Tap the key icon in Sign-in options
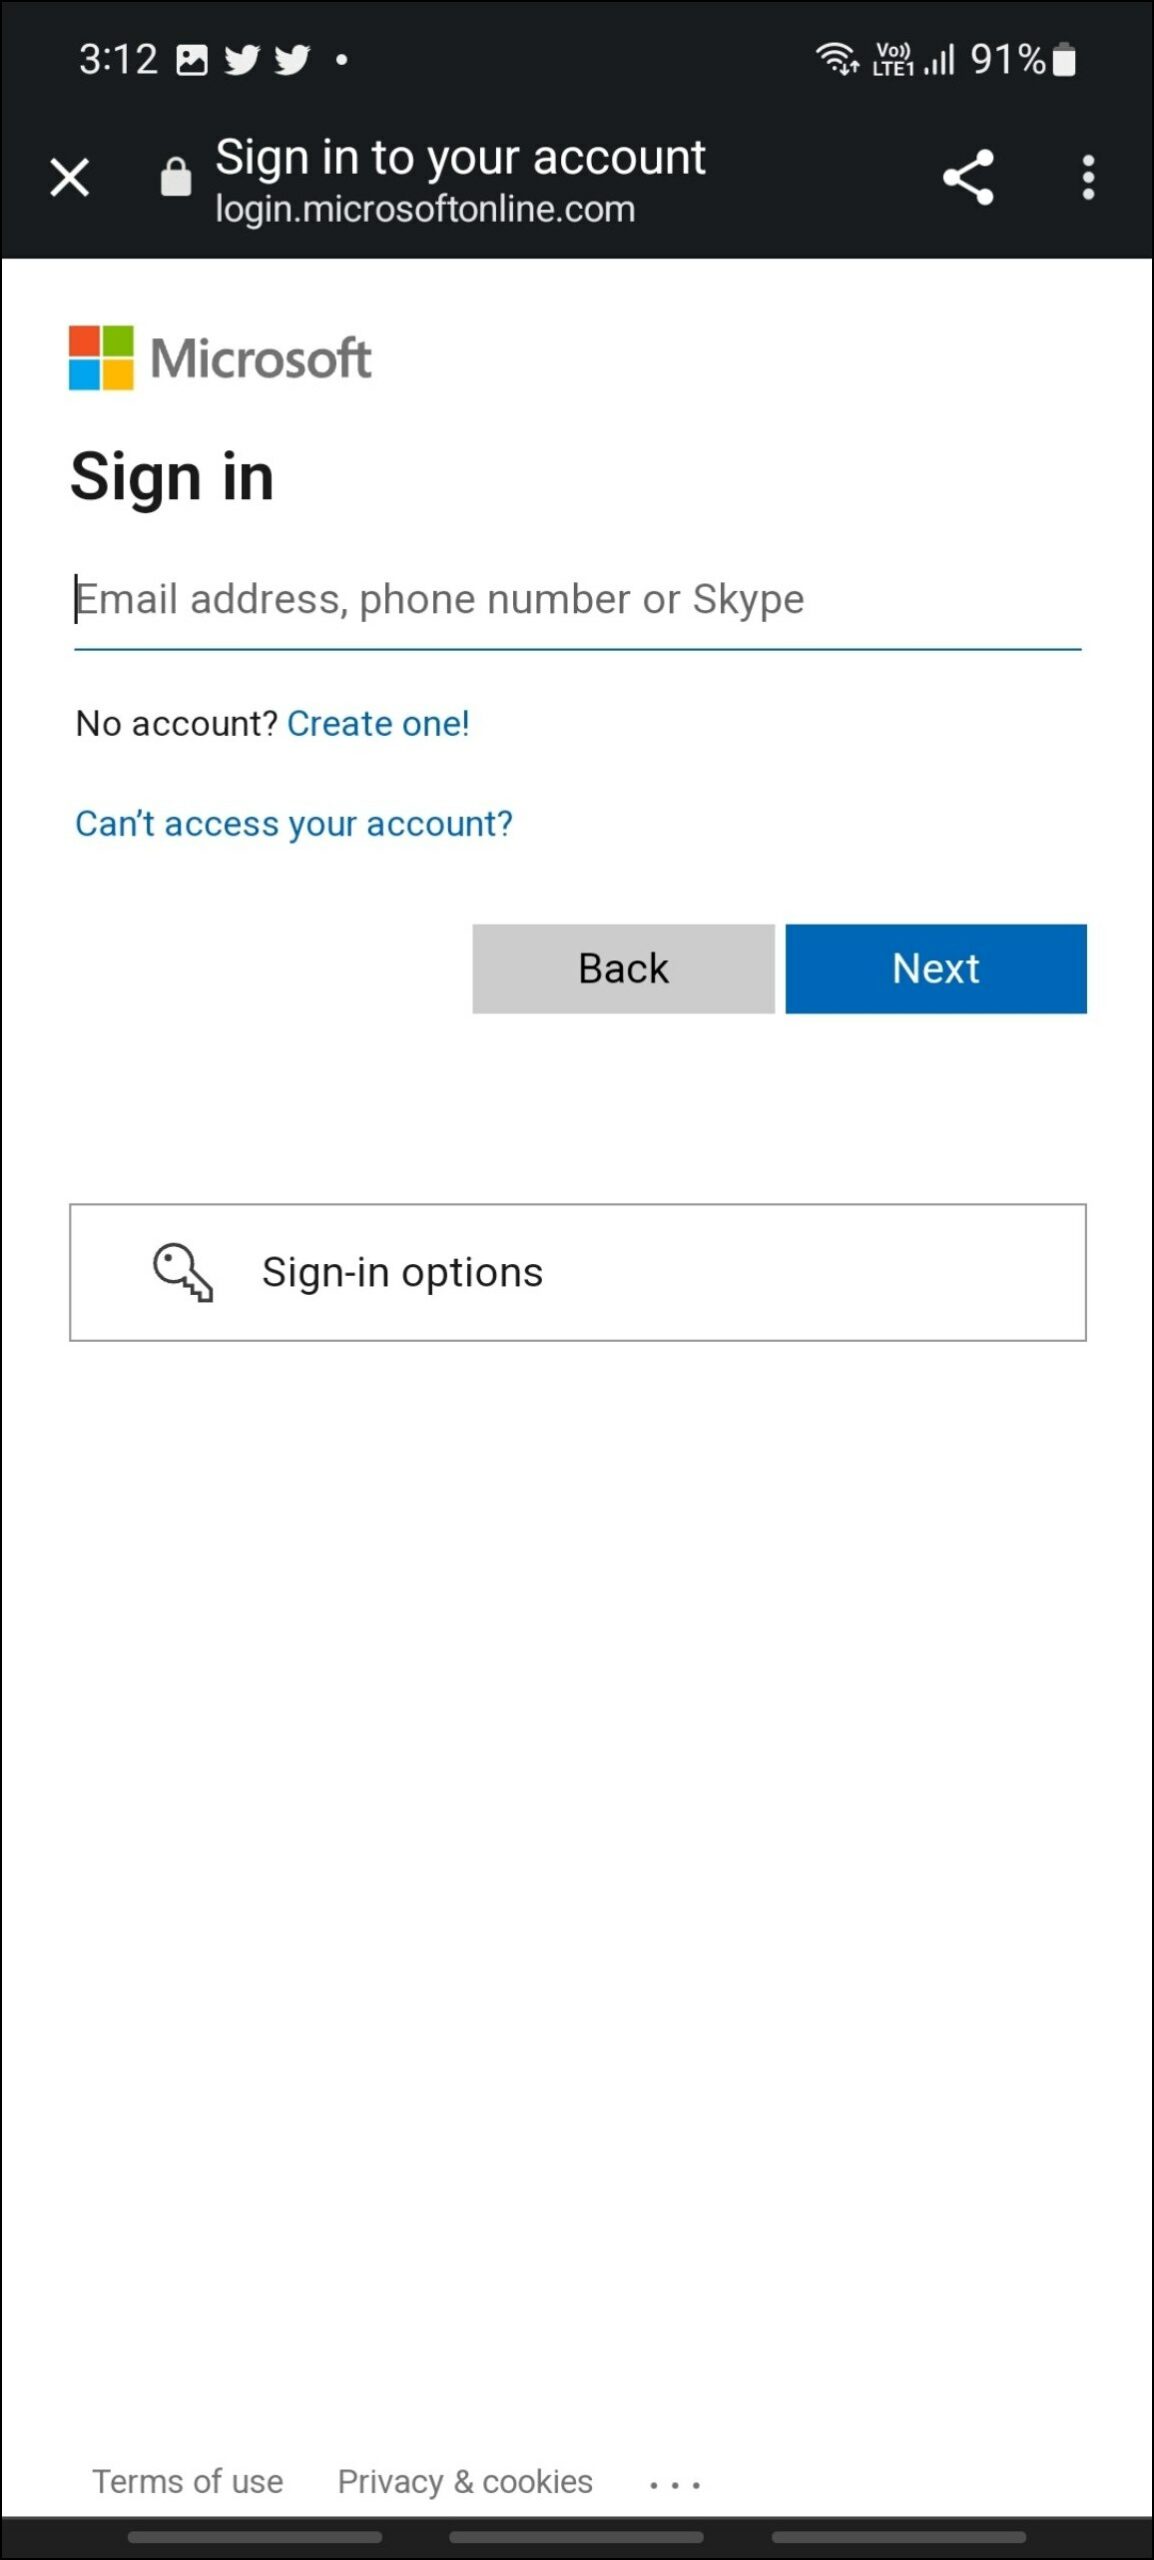The image size is (1154, 2560). pyautogui.click(x=182, y=1272)
